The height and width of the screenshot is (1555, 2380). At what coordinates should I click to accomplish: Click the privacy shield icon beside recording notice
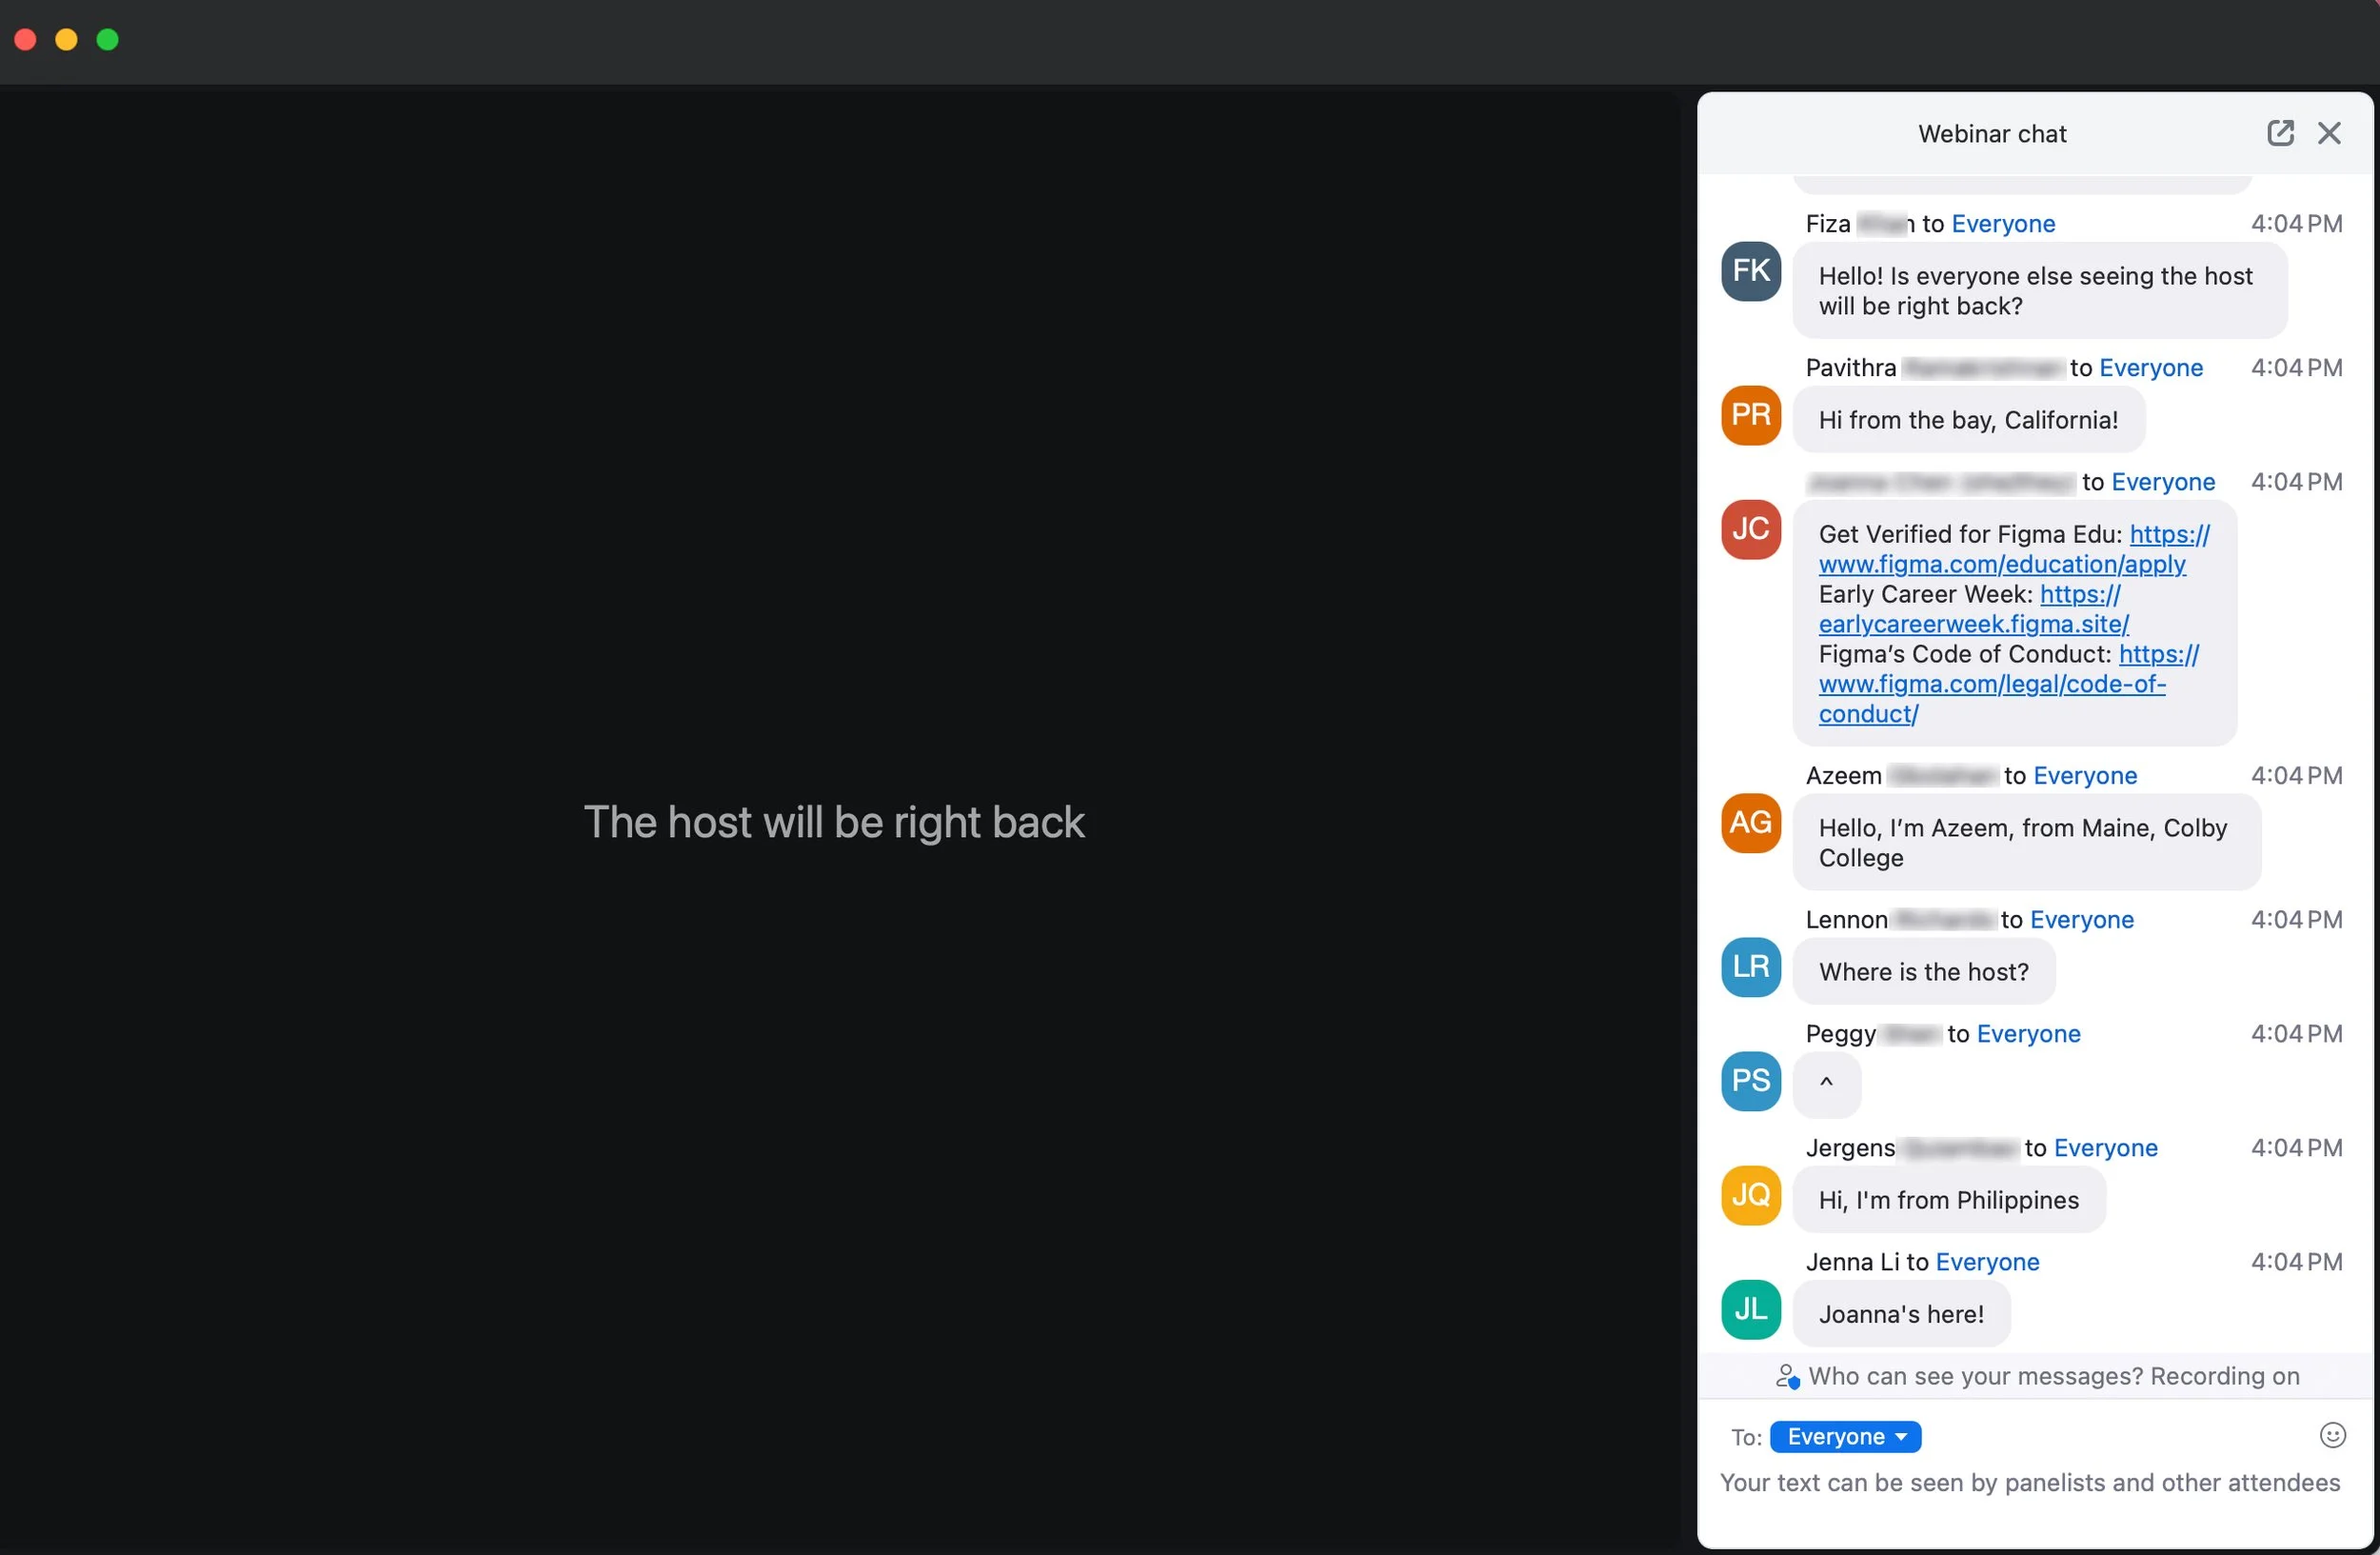pyautogui.click(x=1787, y=1376)
